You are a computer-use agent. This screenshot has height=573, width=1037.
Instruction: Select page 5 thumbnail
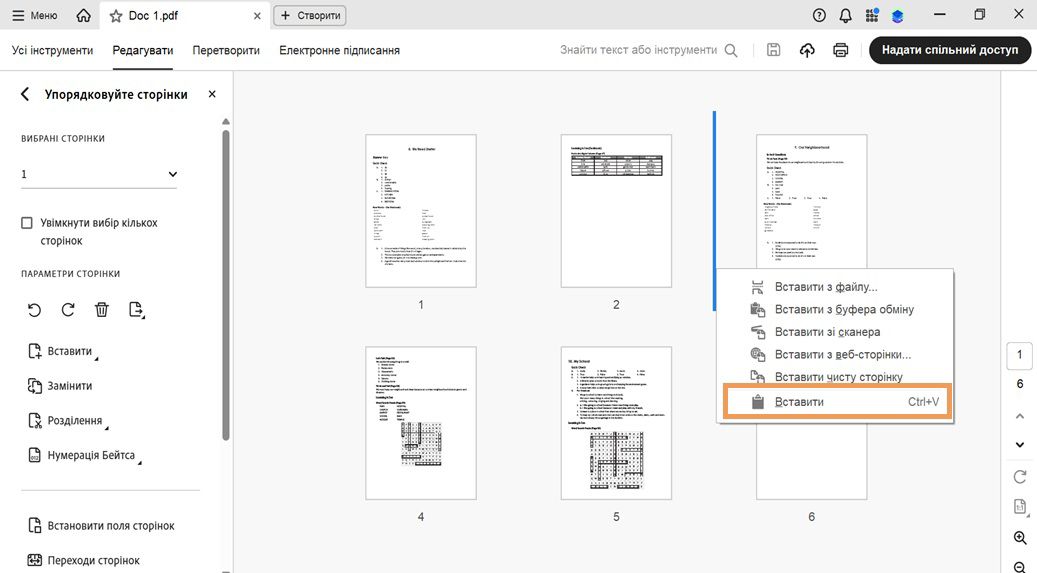[x=616, y=423]
